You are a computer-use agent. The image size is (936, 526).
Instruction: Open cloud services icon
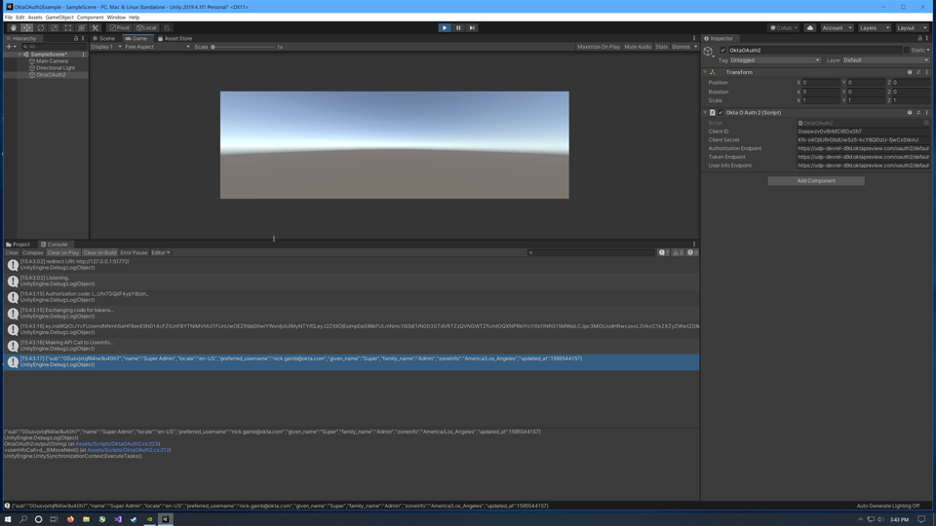click(810, 28)
